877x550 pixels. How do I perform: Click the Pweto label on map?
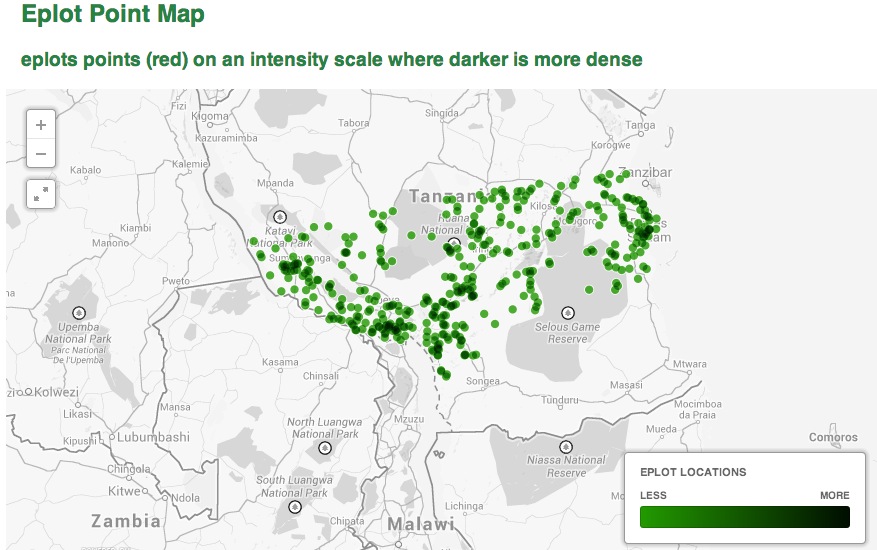pos(176,281)
